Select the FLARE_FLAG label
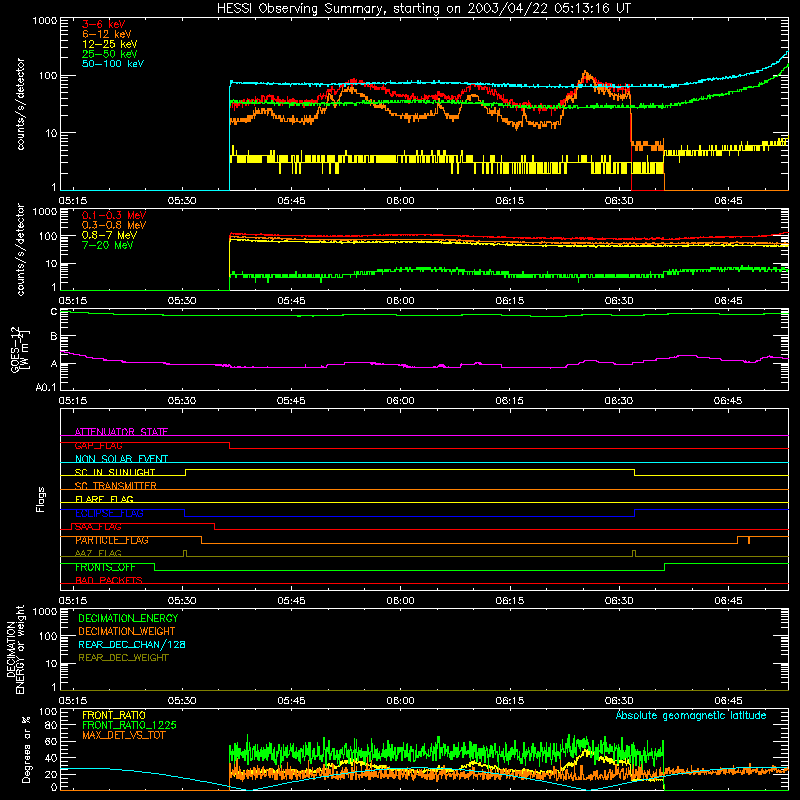Viewport: 800px width, 800px height. coord(104,499)
